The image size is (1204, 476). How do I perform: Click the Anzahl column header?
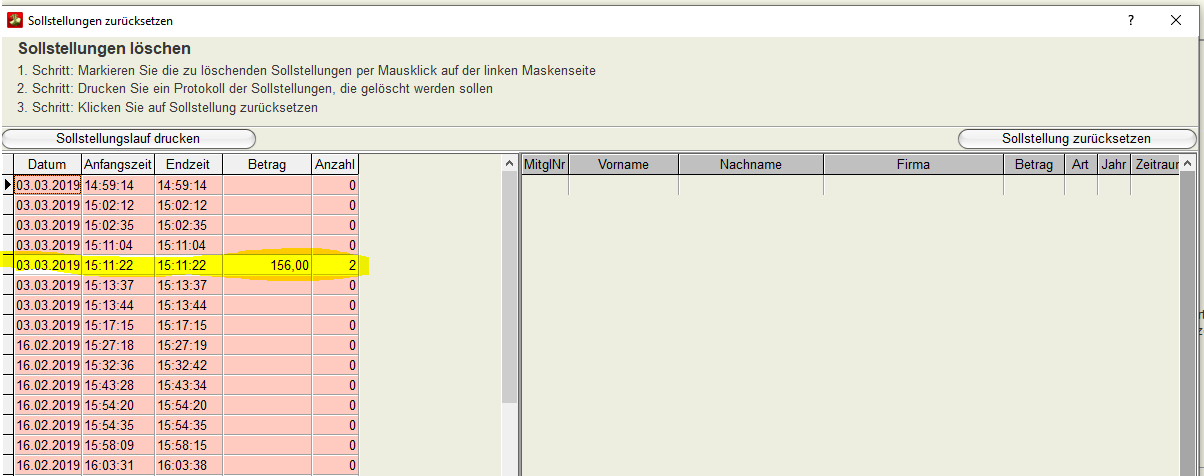click(x=335, y=164)
